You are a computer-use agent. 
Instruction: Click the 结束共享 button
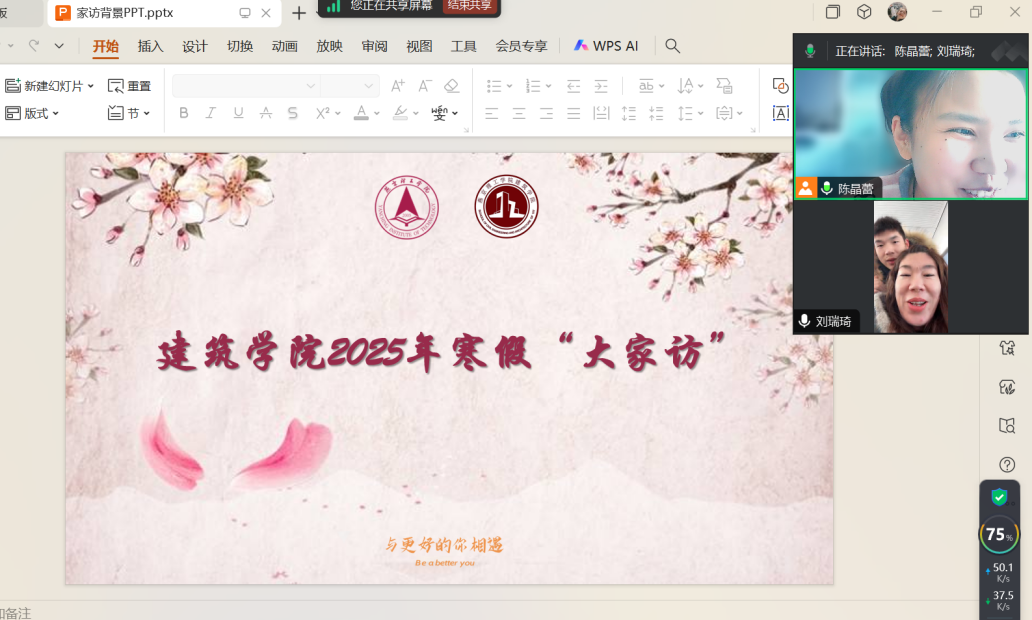(470, 5)
